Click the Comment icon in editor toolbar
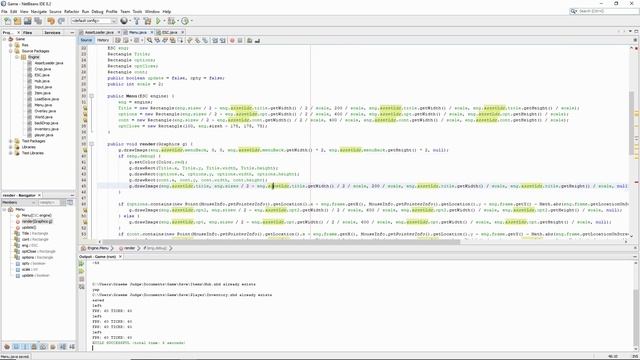 coord(249,40)
